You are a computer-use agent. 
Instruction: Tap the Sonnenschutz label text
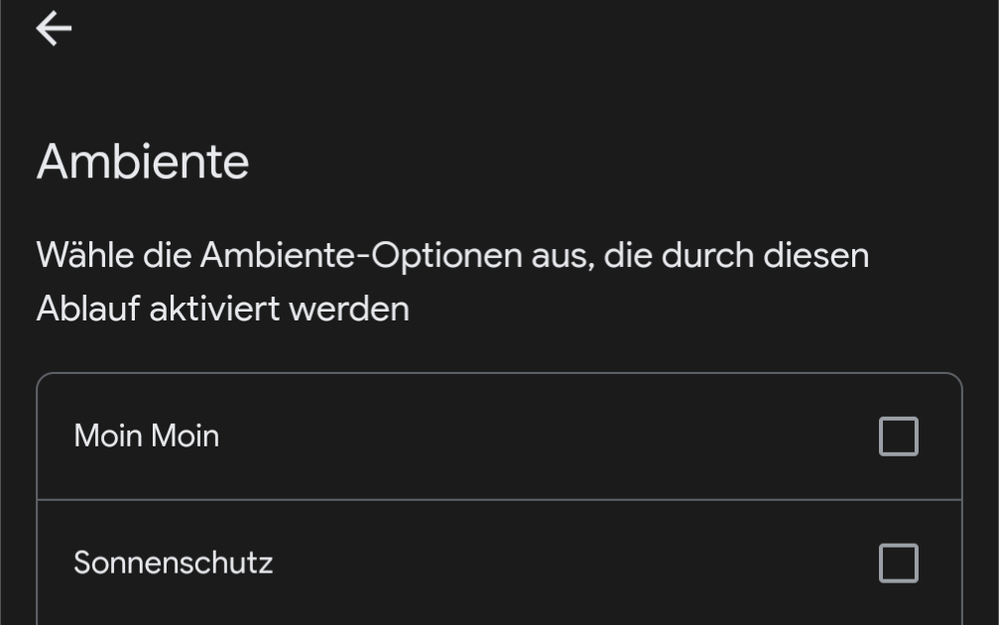172,563
